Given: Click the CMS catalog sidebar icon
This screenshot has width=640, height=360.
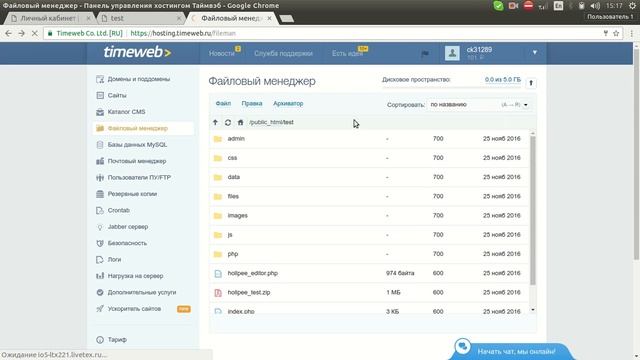Looking at the screenshot, I should 100,112.
